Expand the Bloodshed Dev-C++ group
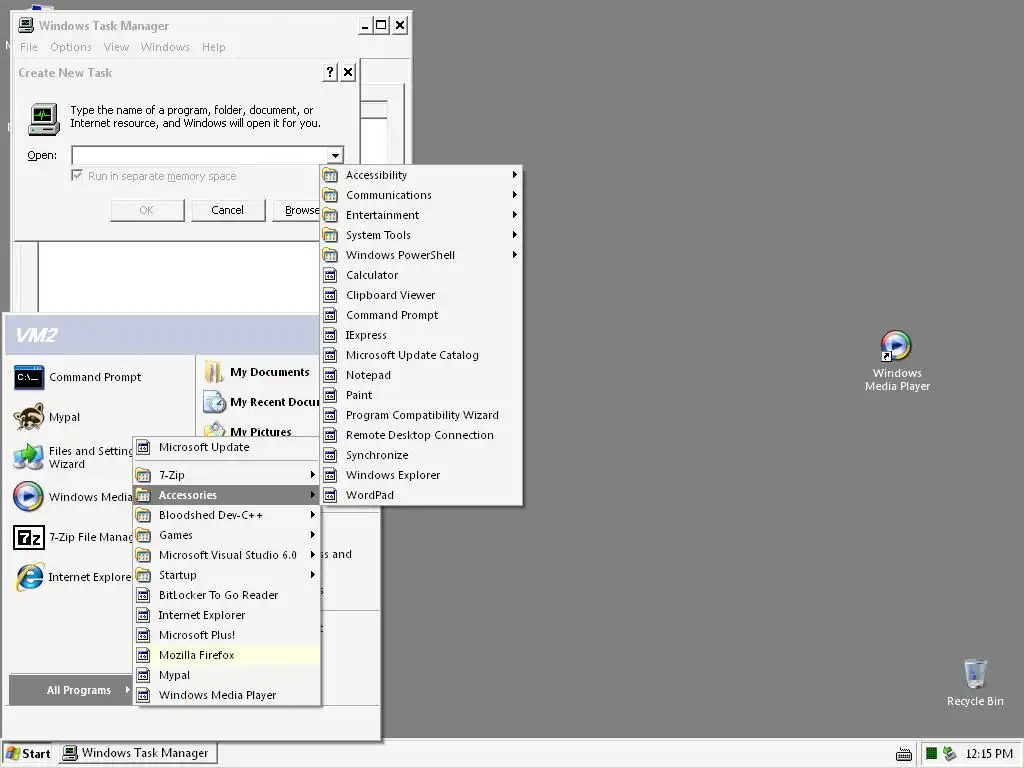Screen dimensions: 1024x768 (227, 515)
